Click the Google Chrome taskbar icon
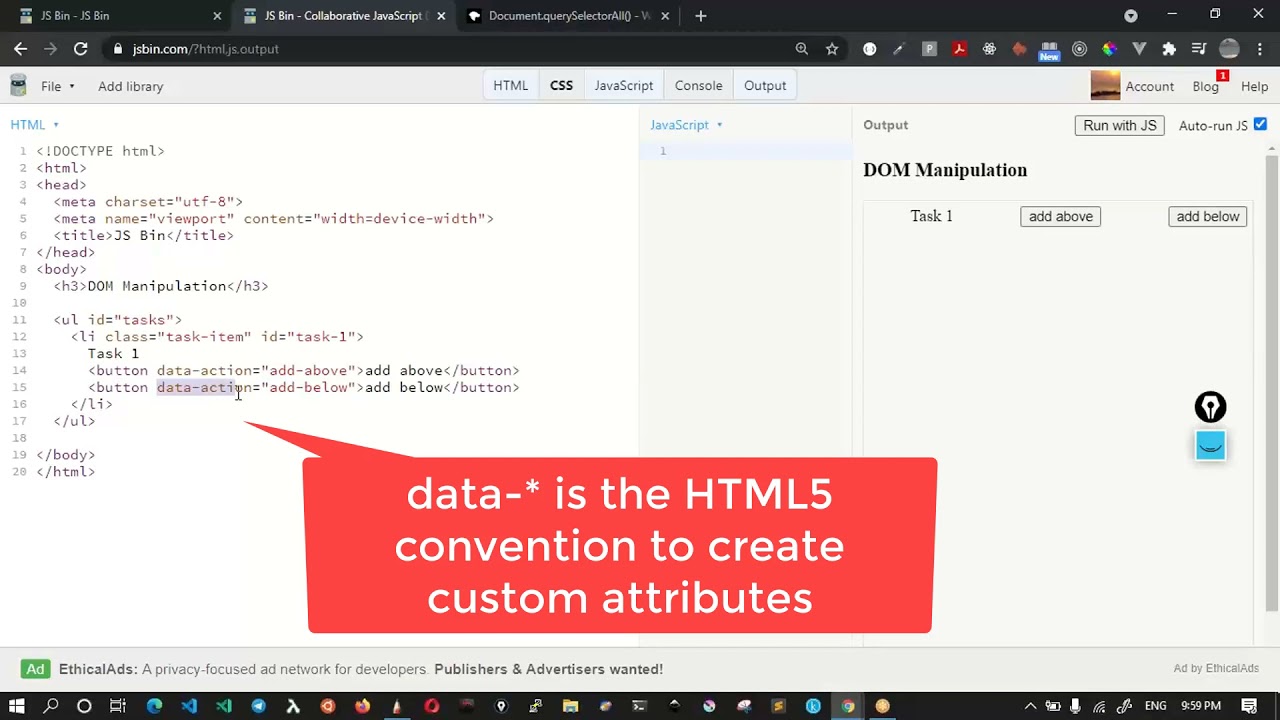 coord(847,706)
